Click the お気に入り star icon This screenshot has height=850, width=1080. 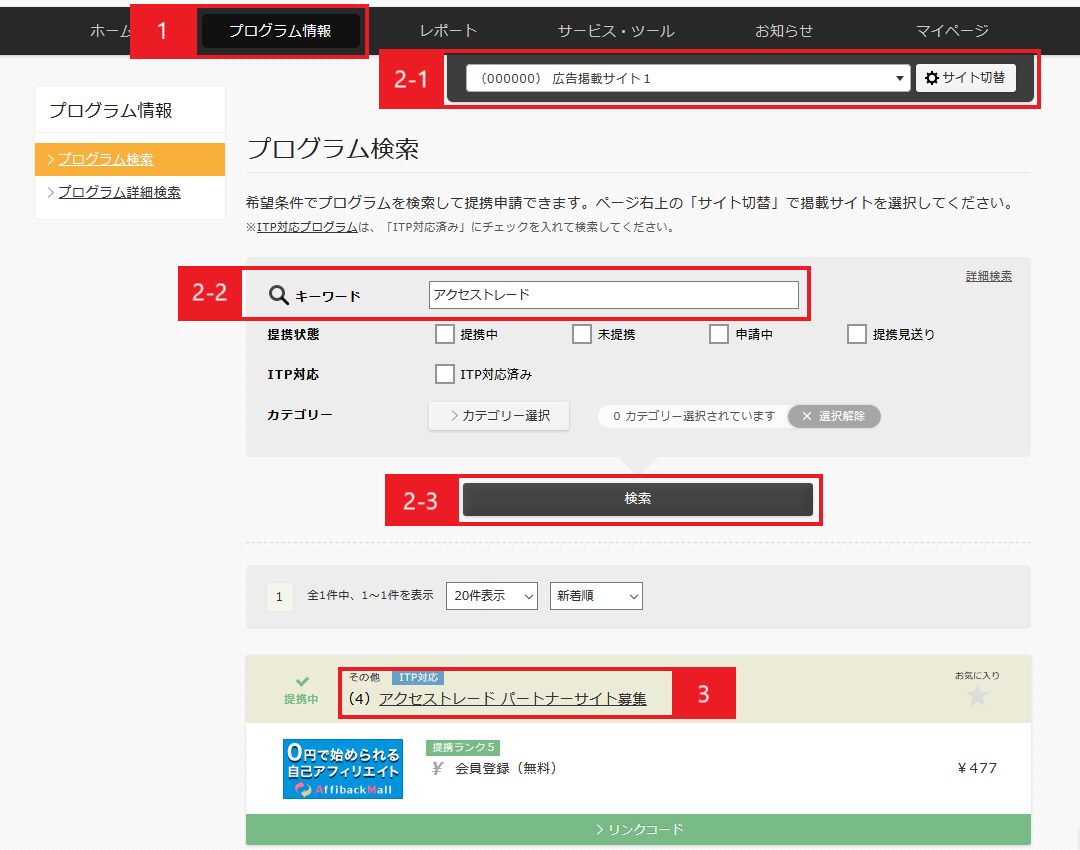(x=977, y=696)
